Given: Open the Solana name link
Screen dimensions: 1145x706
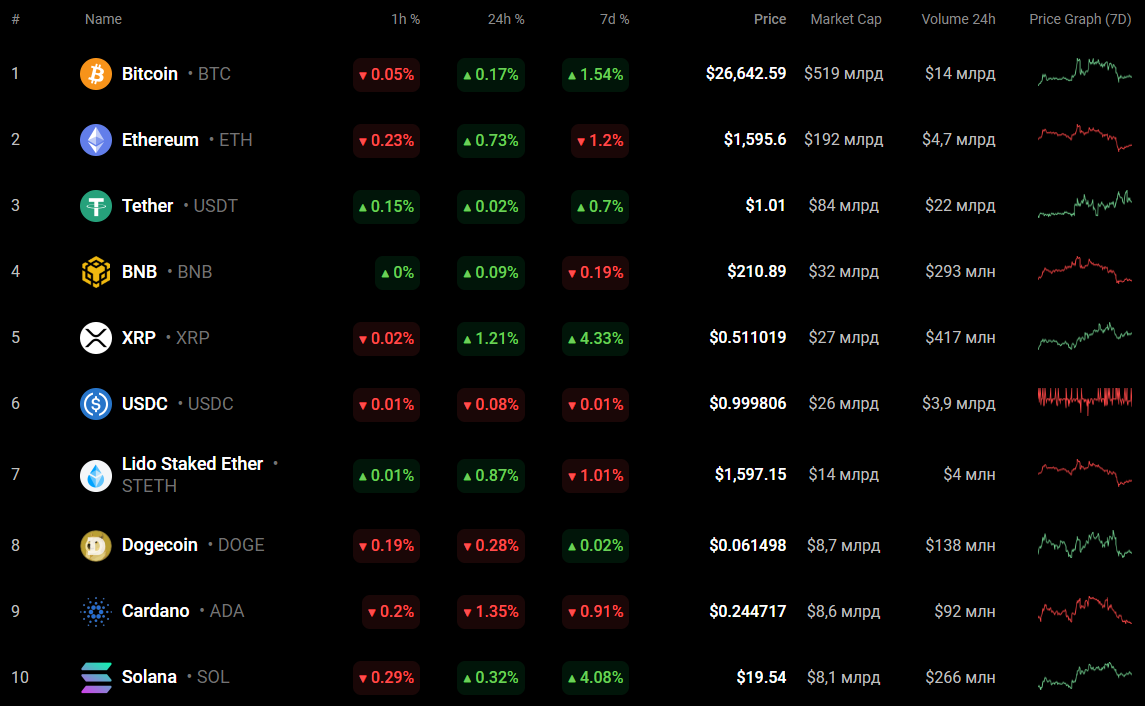Looking at the screenshot, I should coord(149,677).
